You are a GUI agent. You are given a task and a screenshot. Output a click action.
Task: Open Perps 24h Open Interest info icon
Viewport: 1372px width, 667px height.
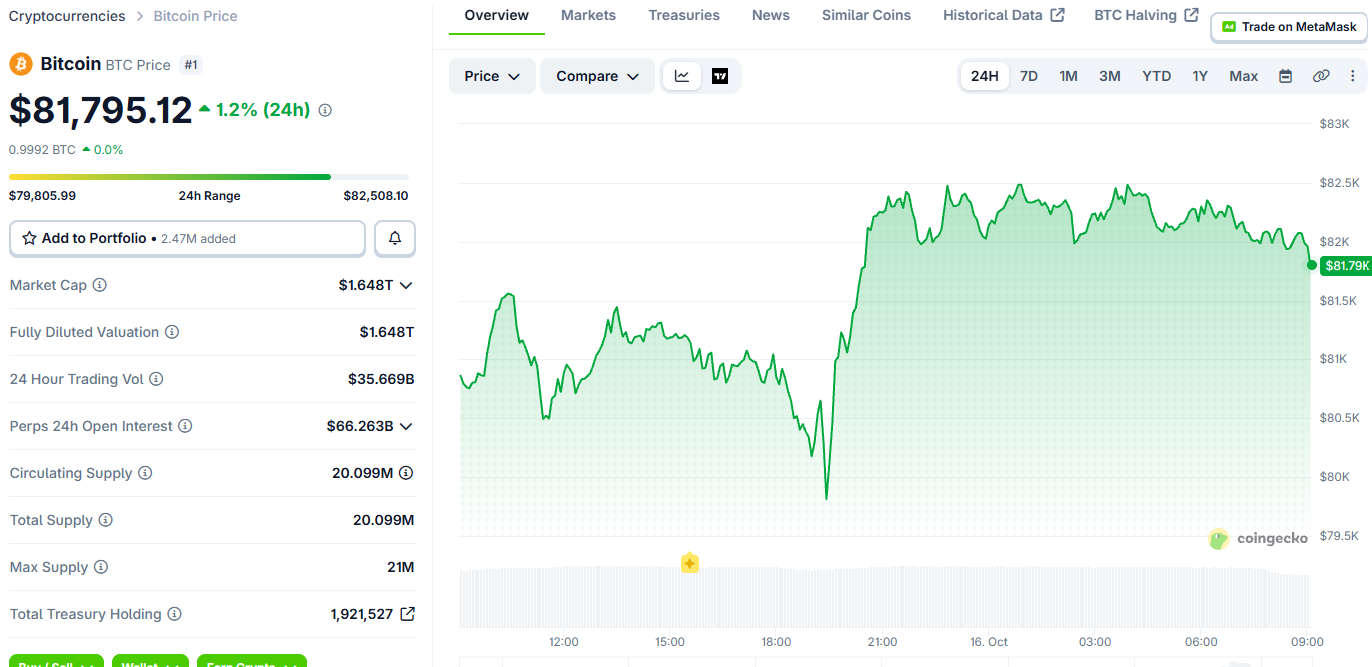coord(184,426)
